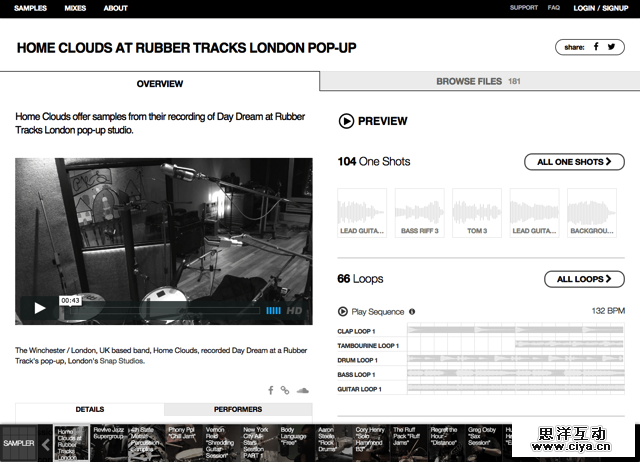Open New York City All-Stars Session thumbnail
640x462 pixels.
[260, 444]
